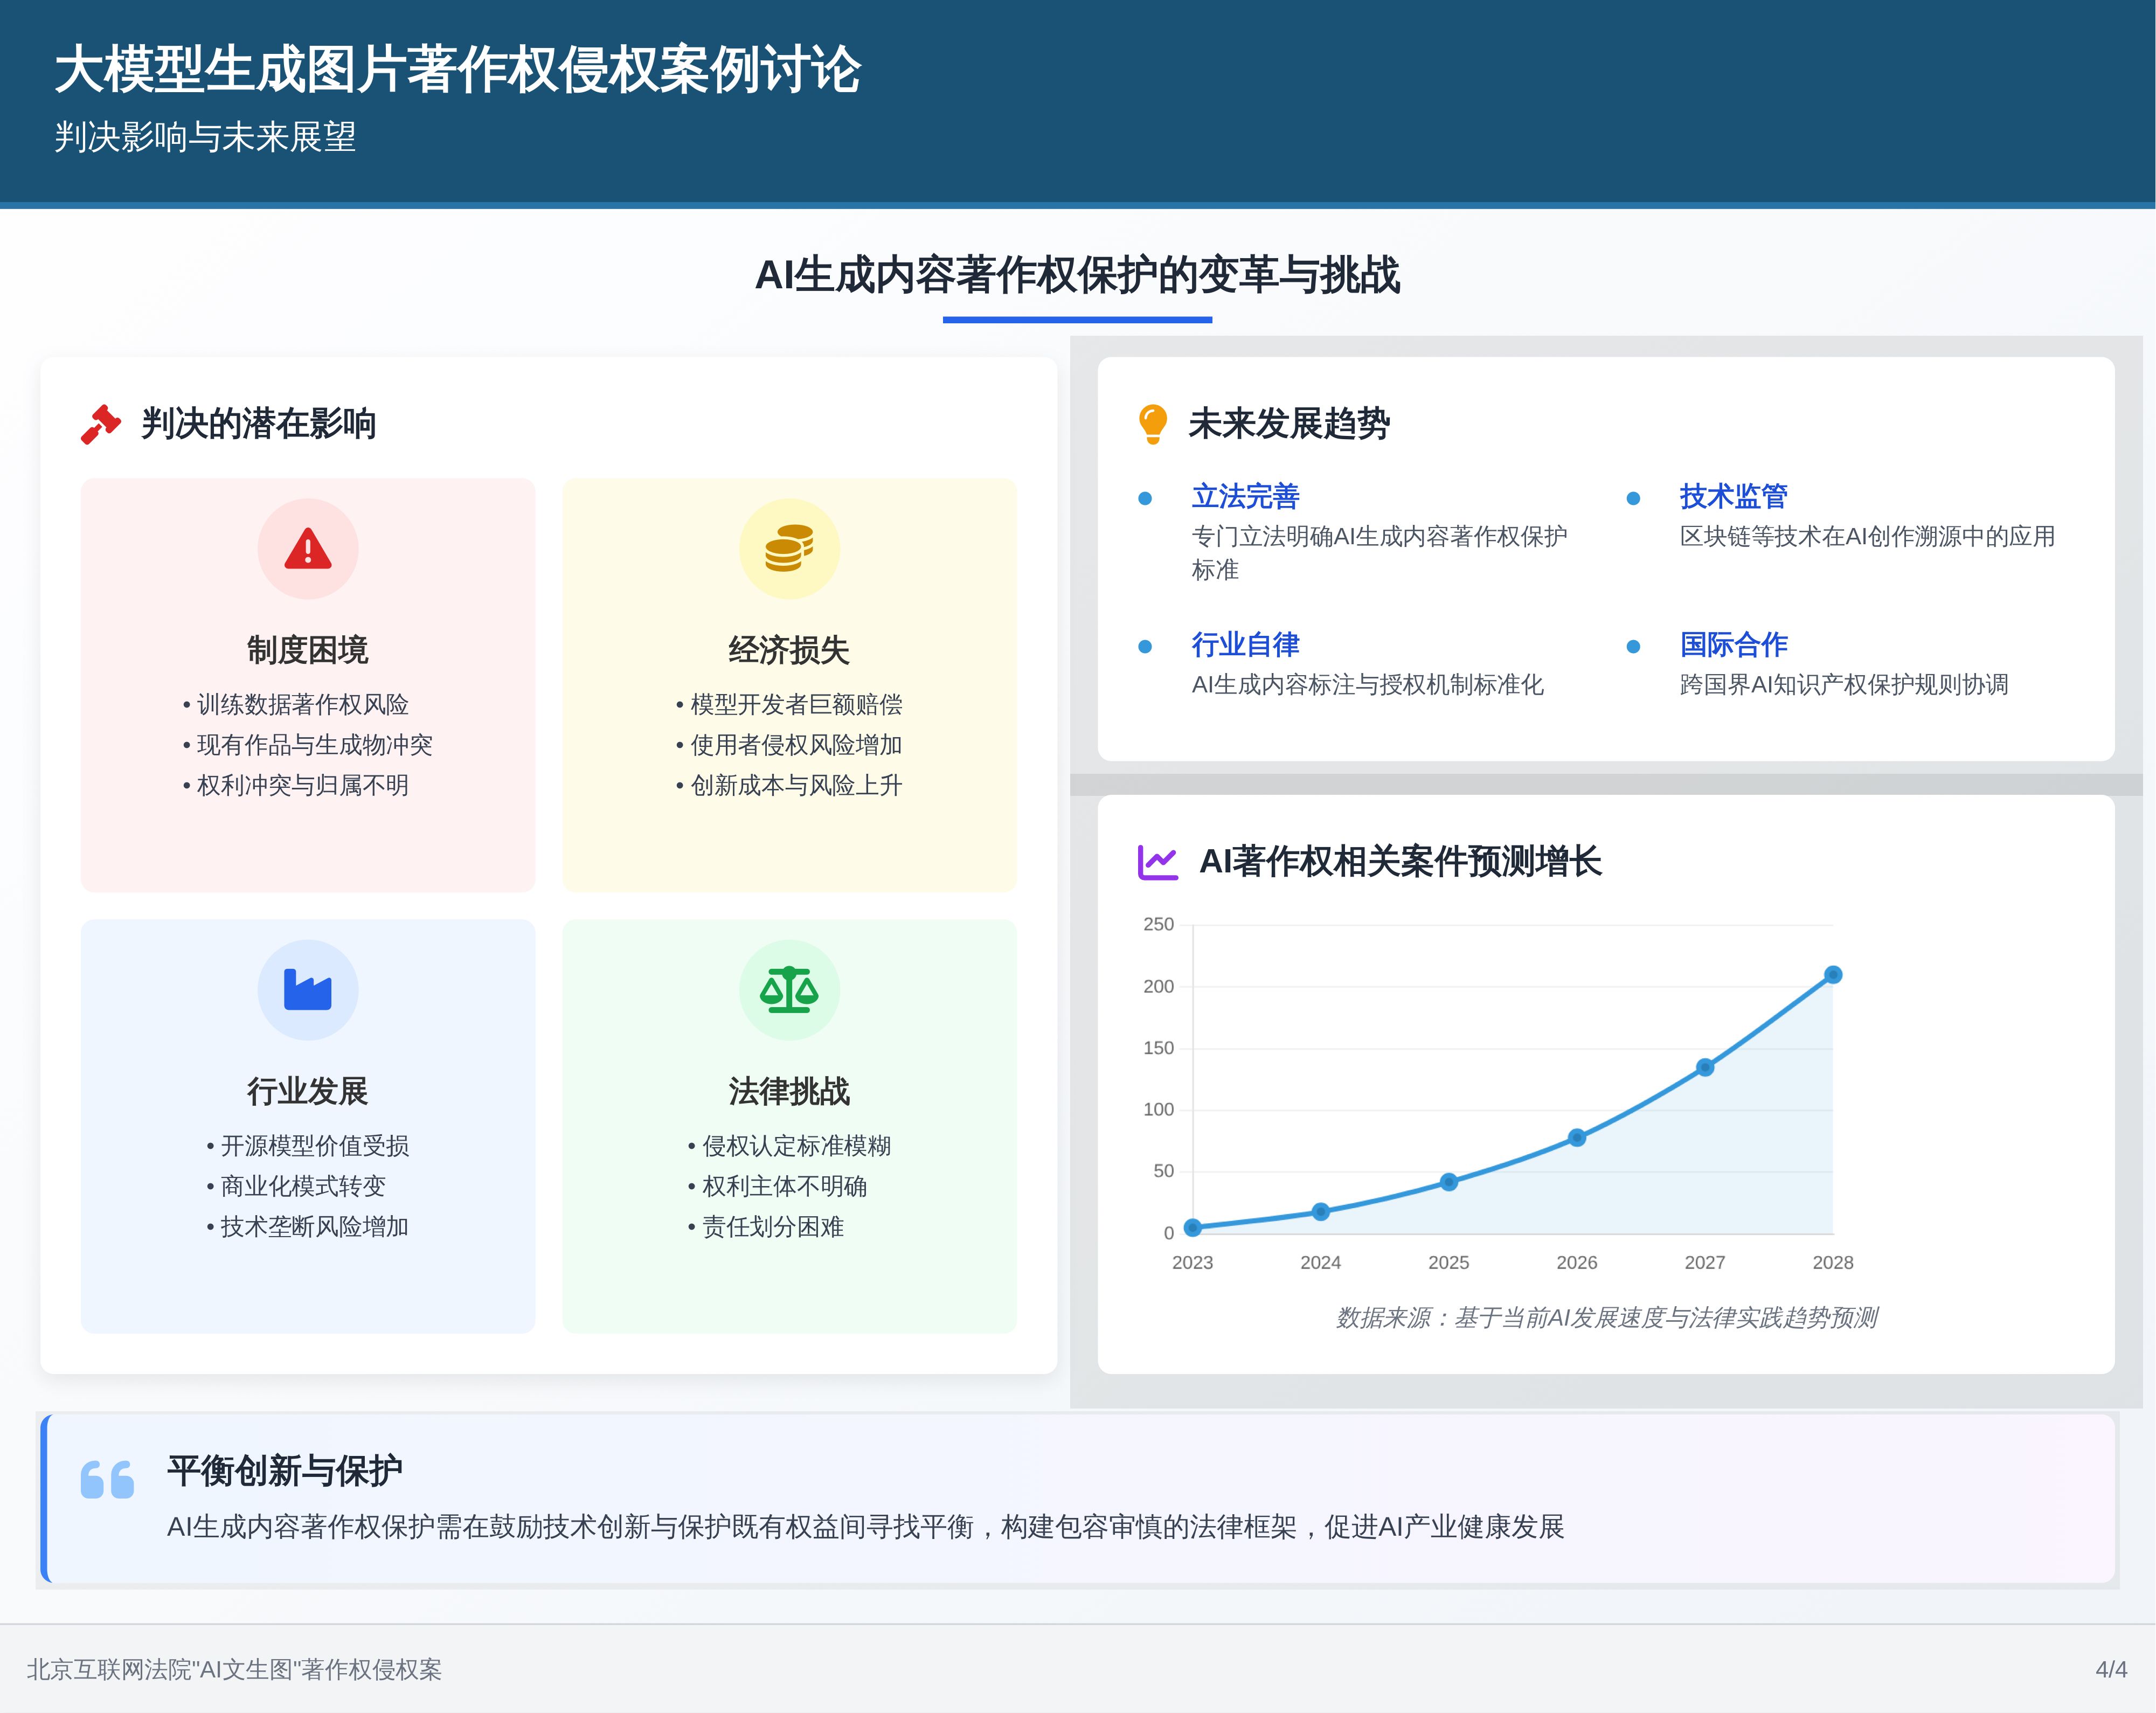Click the gold coins icon above 经济损失
The height and width of the screenshot is (1713, 2156).
789,549
